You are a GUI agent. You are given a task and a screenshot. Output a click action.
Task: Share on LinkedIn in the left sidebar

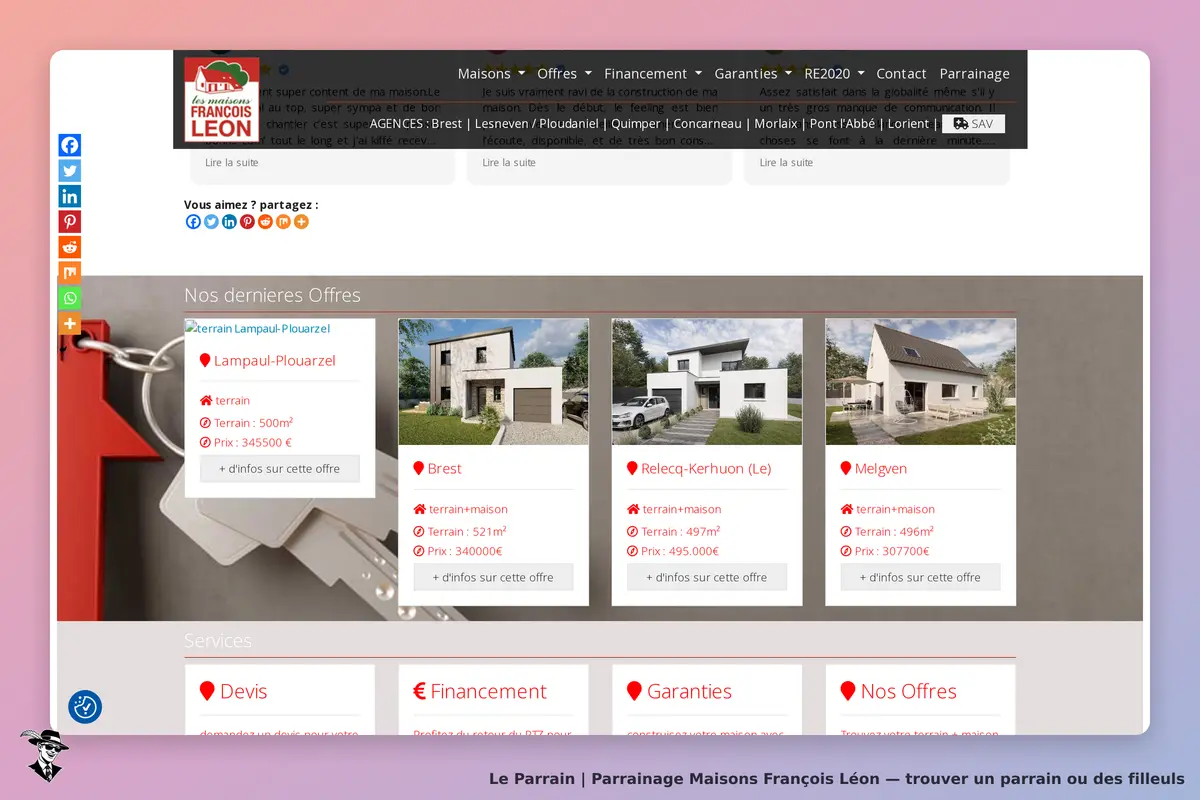(69, 196)
